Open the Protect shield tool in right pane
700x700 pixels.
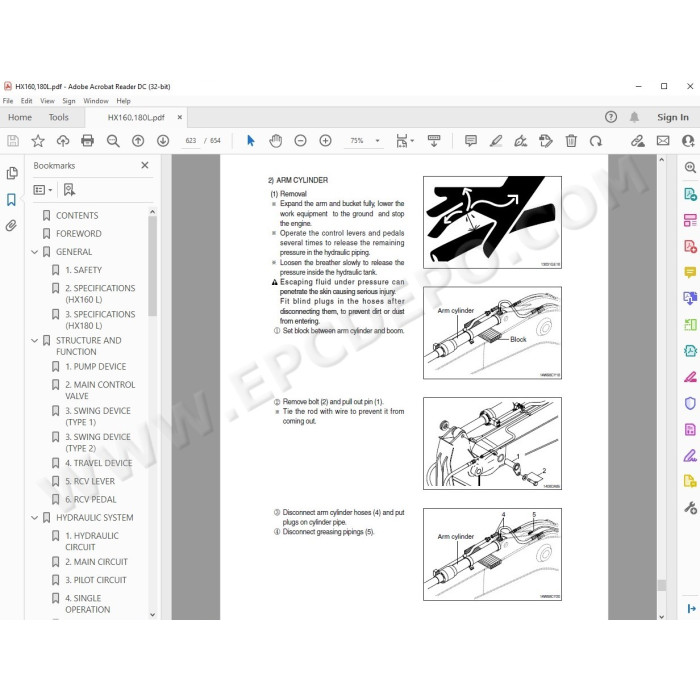pos(690,403)
